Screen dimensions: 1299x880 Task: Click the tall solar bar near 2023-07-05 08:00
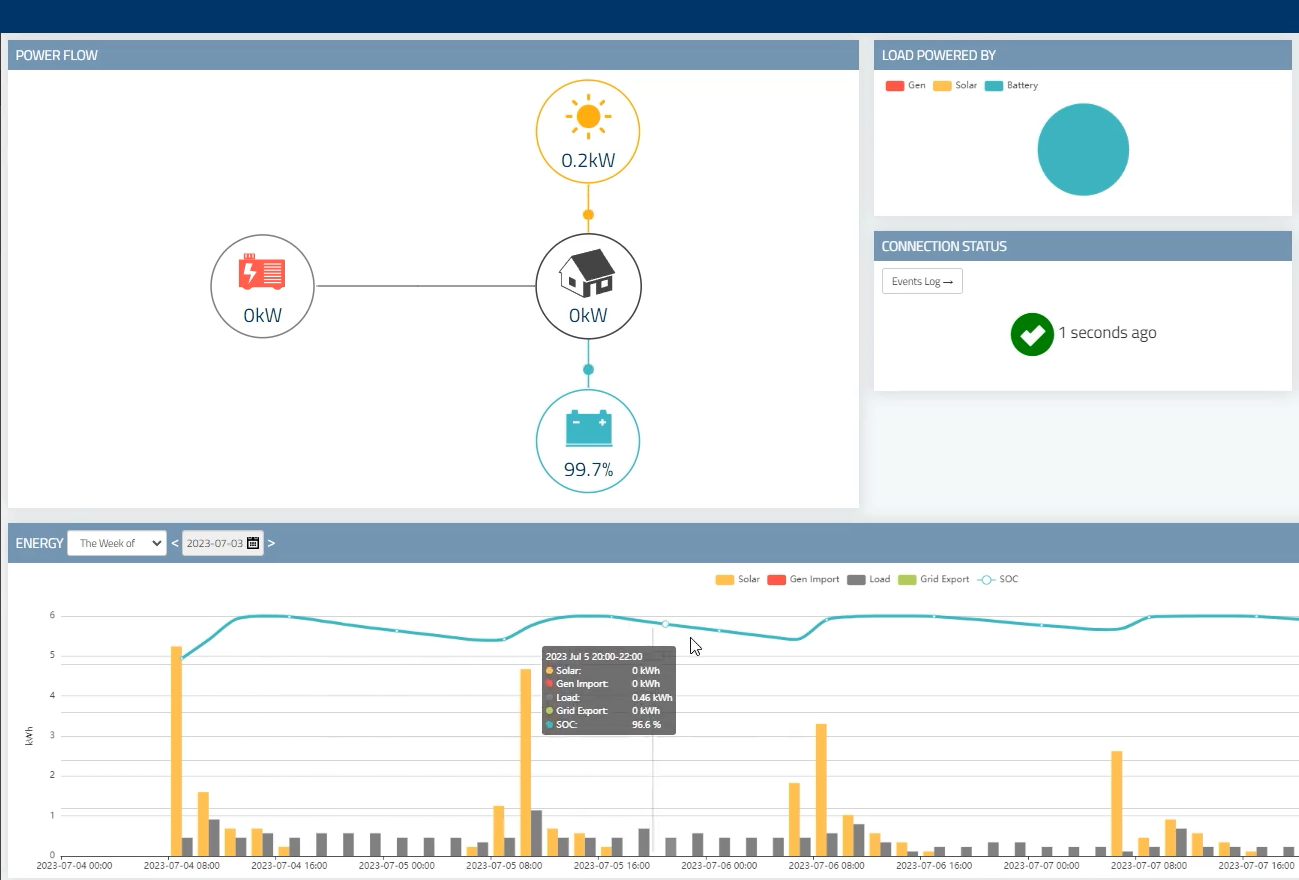point(525,762)
